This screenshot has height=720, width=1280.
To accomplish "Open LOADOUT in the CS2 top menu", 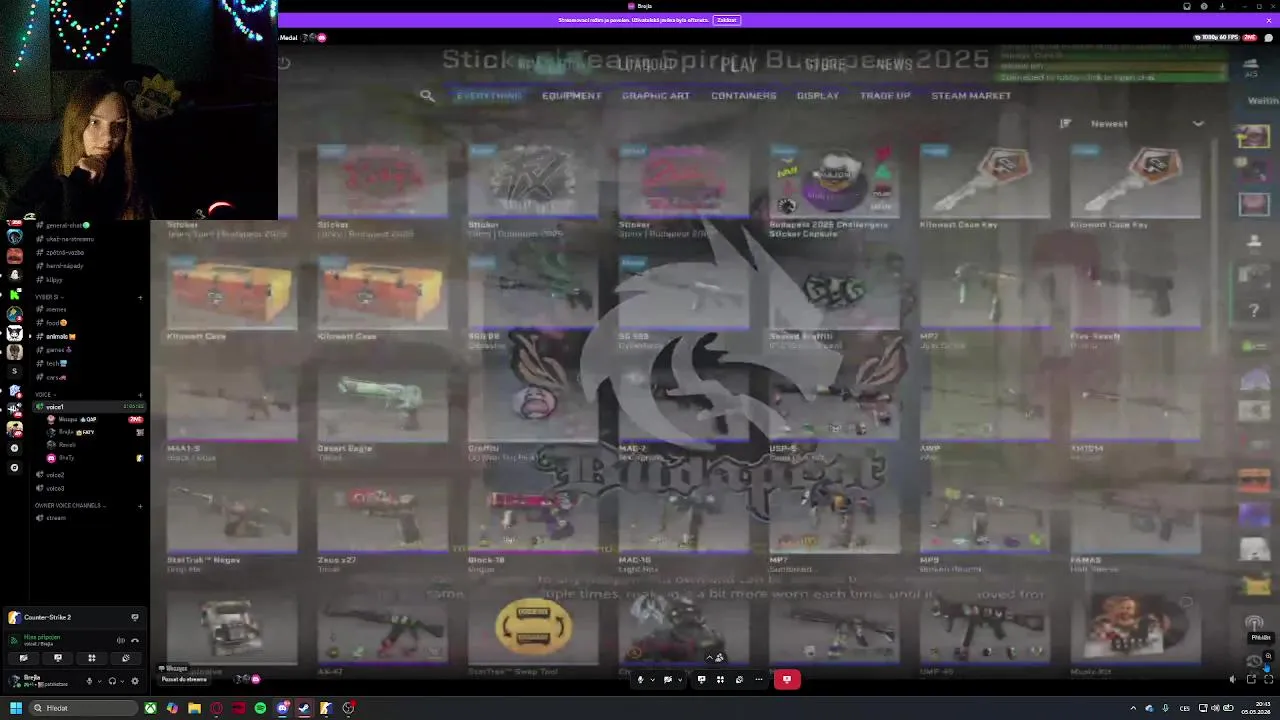I will 646,65.
